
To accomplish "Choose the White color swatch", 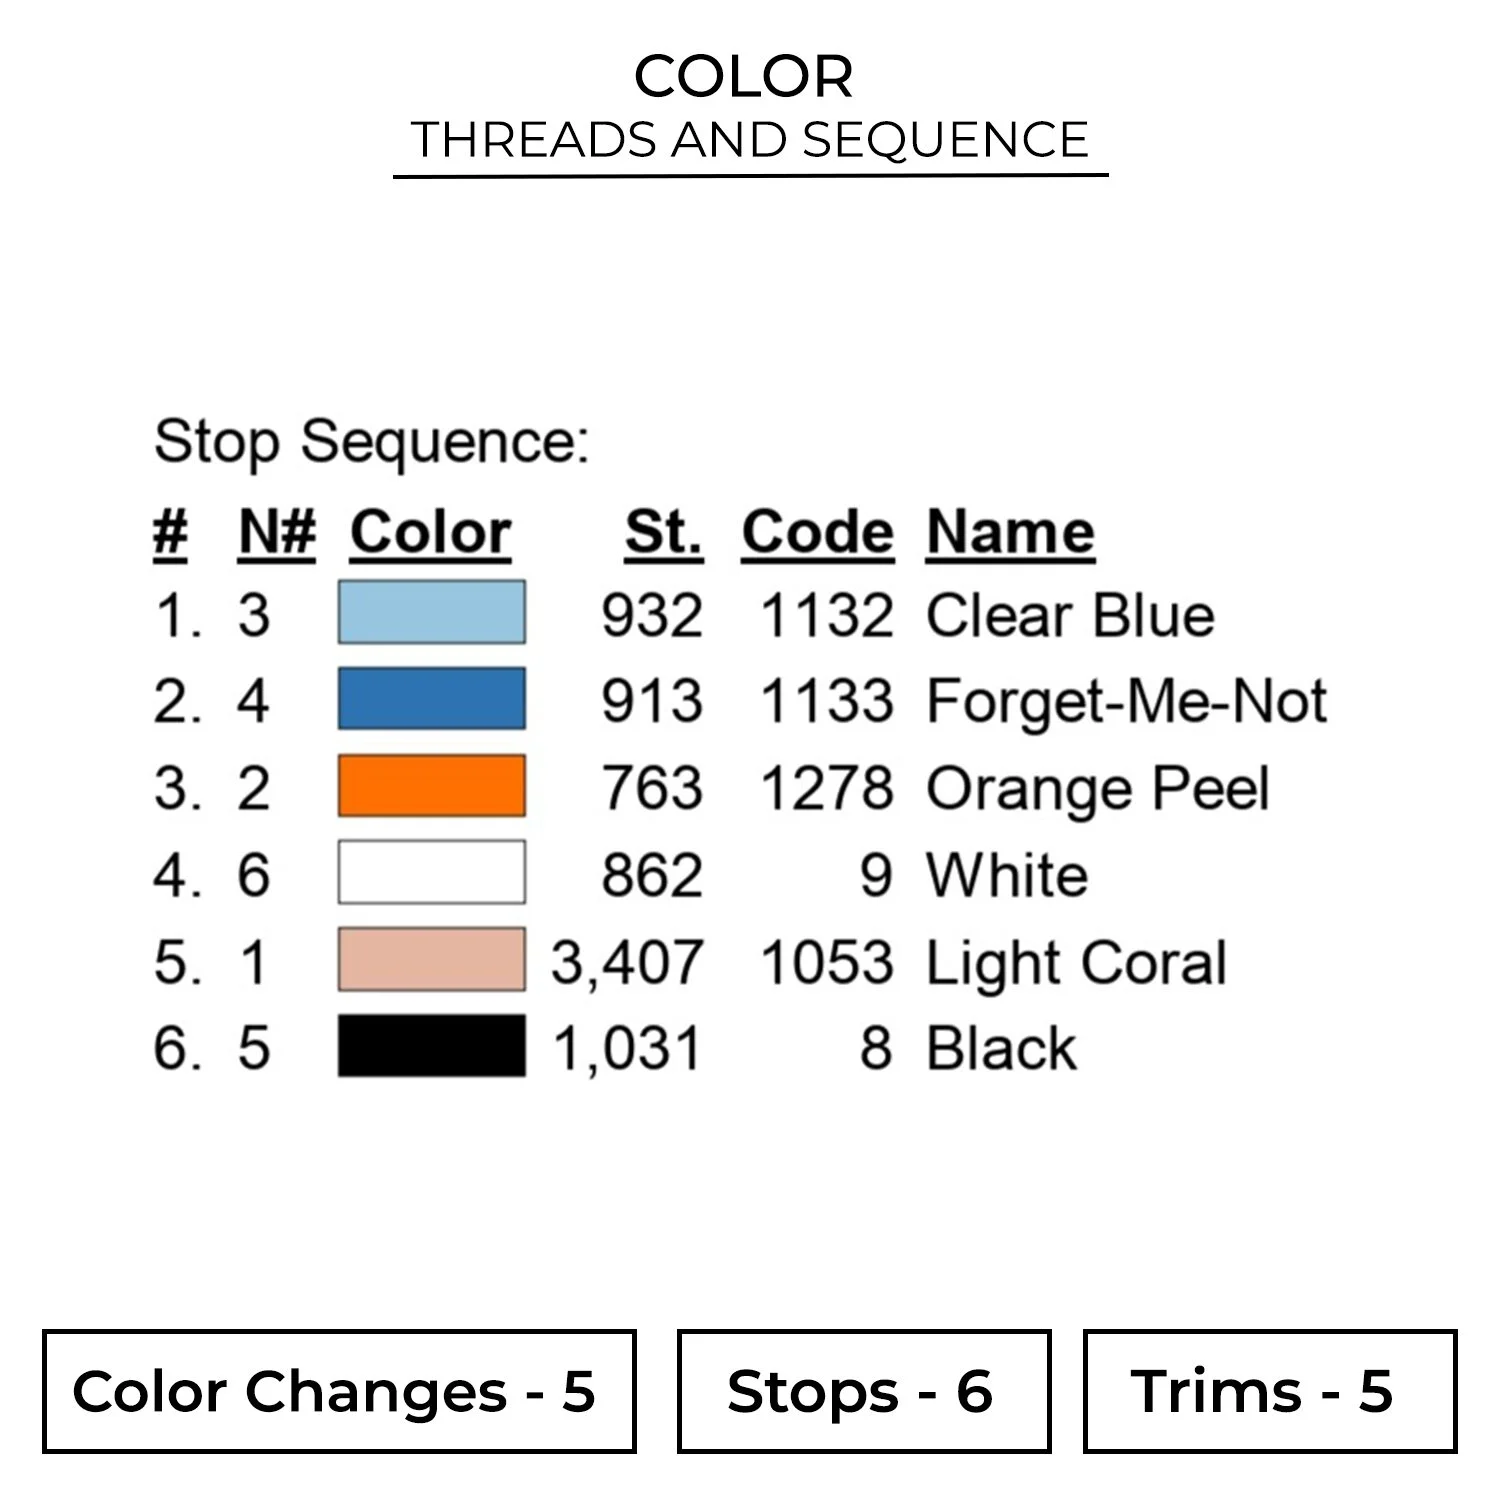I will pyautogui.click(x=431, y=872).
